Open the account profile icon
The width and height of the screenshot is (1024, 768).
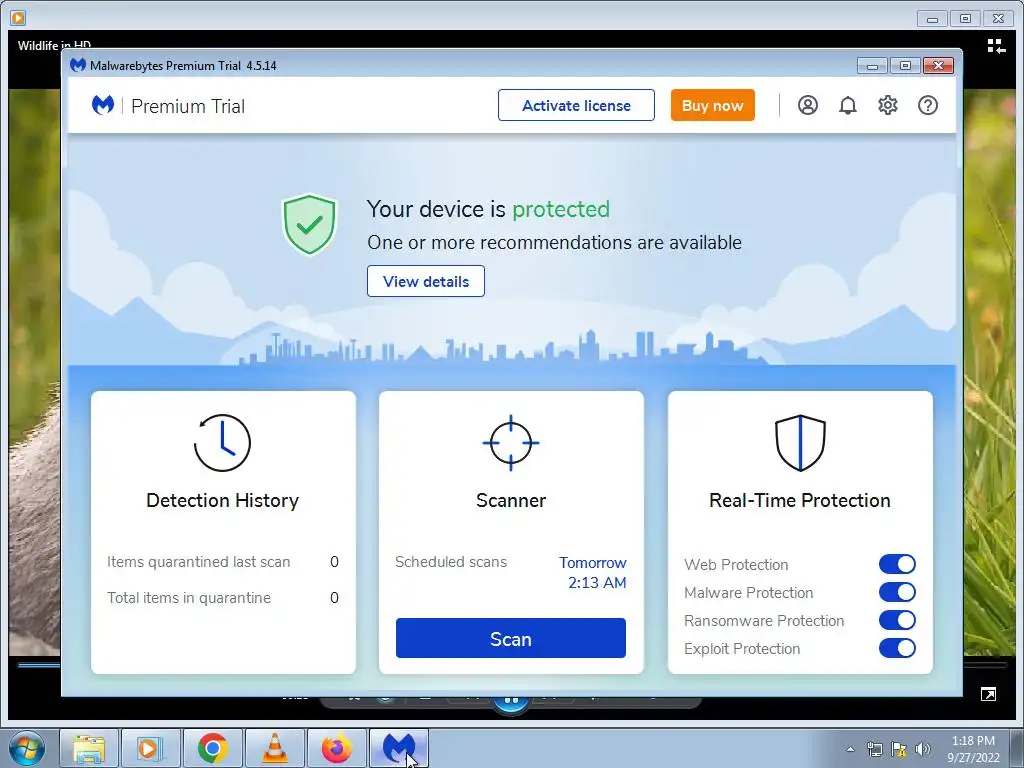tap(808, 105)
